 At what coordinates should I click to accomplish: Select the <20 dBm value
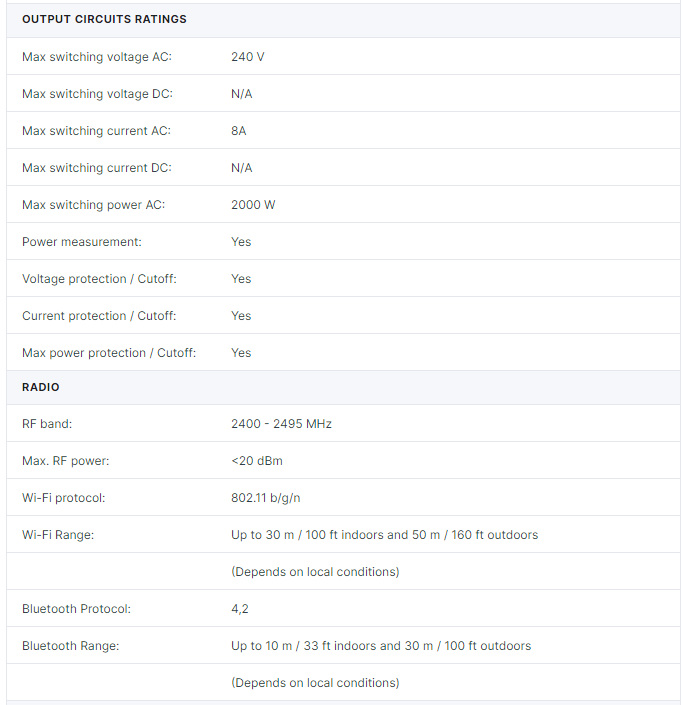(x=257, y=461)
